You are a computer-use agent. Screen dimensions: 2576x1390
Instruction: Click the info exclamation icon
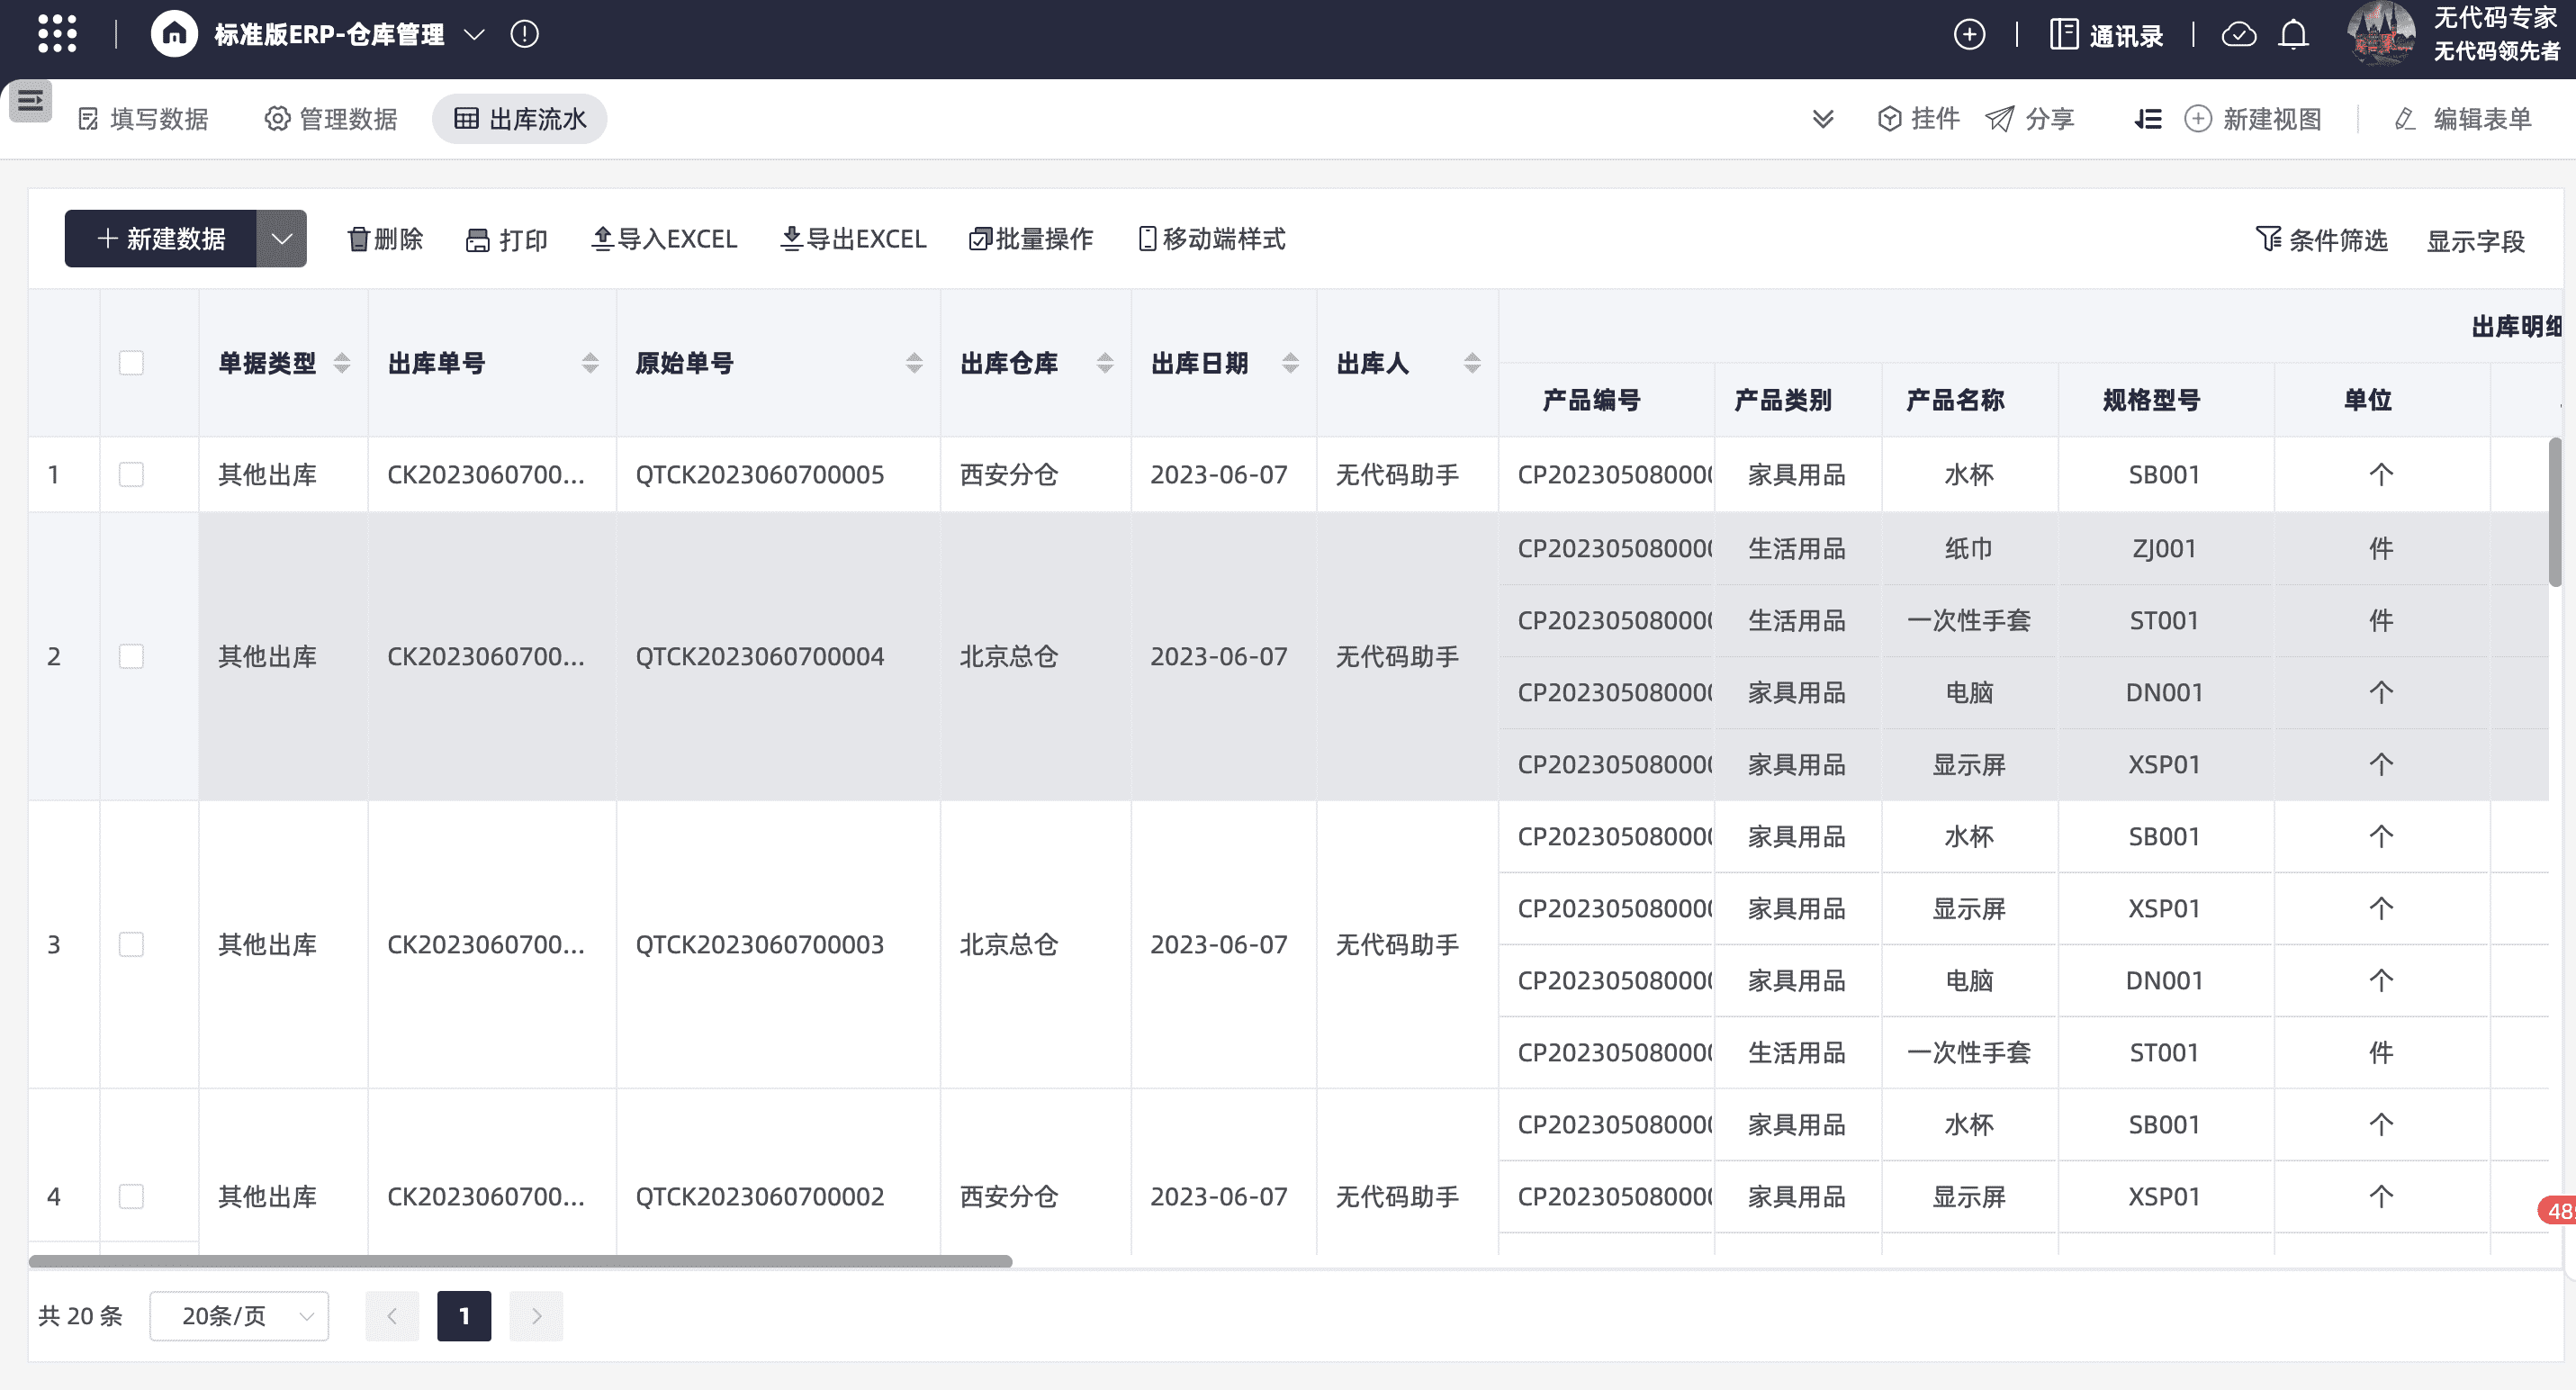(x=524, y=34)
